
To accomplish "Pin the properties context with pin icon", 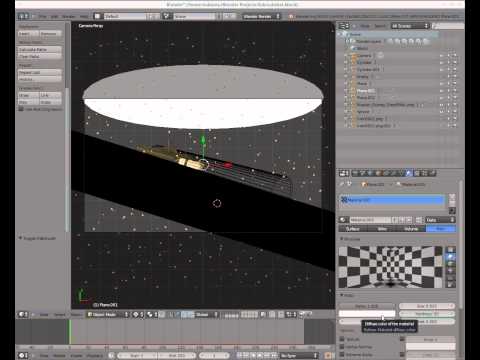I will pos(343,184).
